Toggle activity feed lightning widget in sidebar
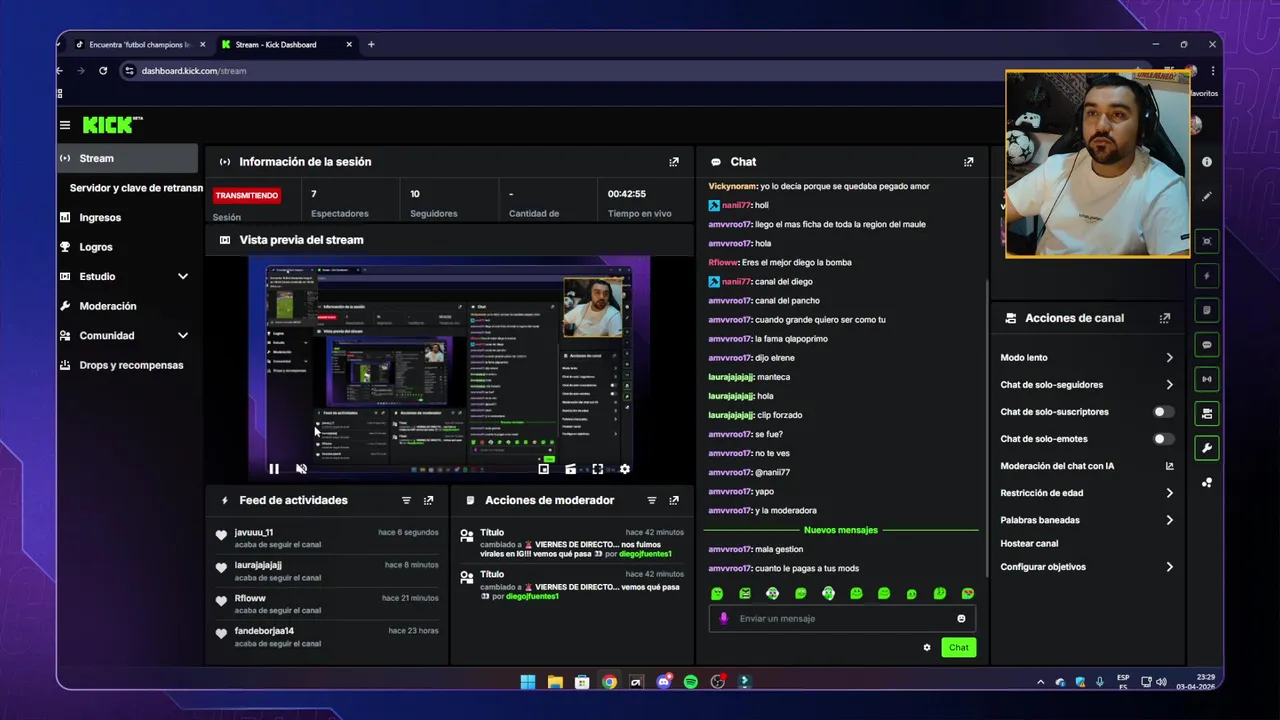Viewport: 1280px width, 720px height. coord(1207,276)
